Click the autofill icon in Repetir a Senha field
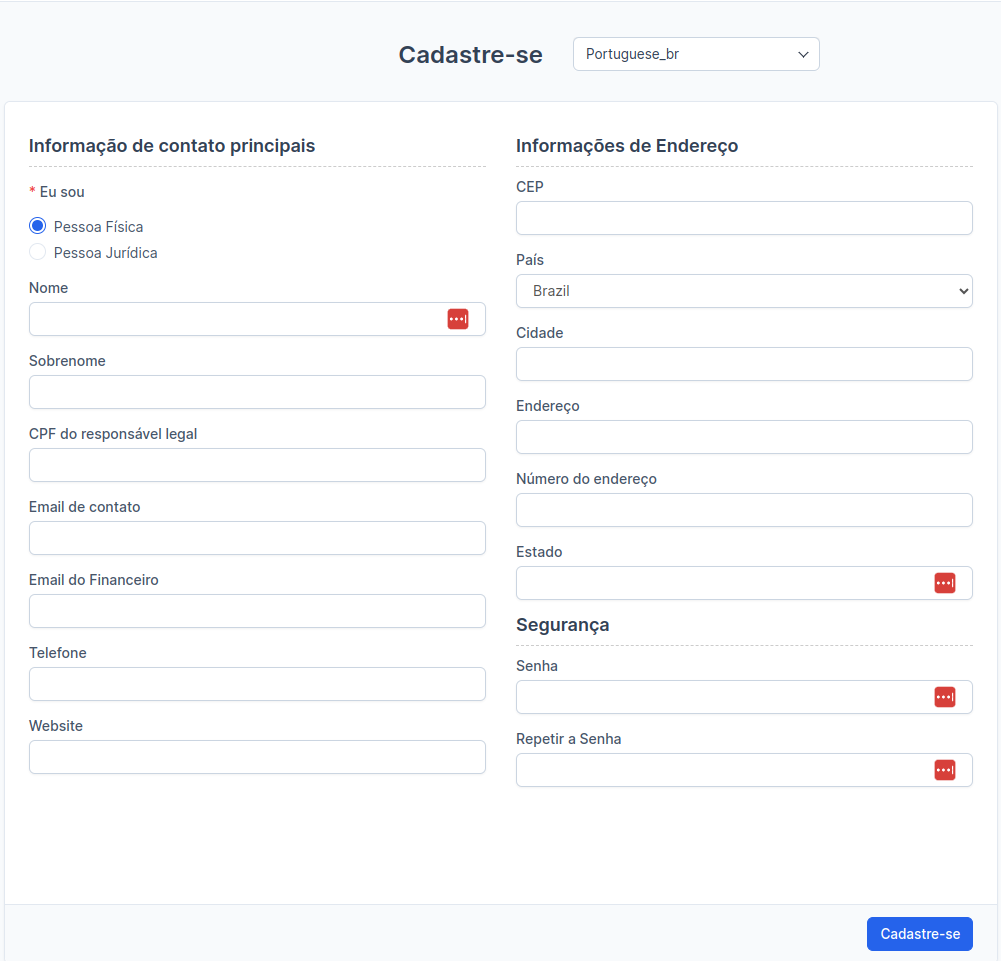The image size is (1001, 961). click(x=944, y=770)
